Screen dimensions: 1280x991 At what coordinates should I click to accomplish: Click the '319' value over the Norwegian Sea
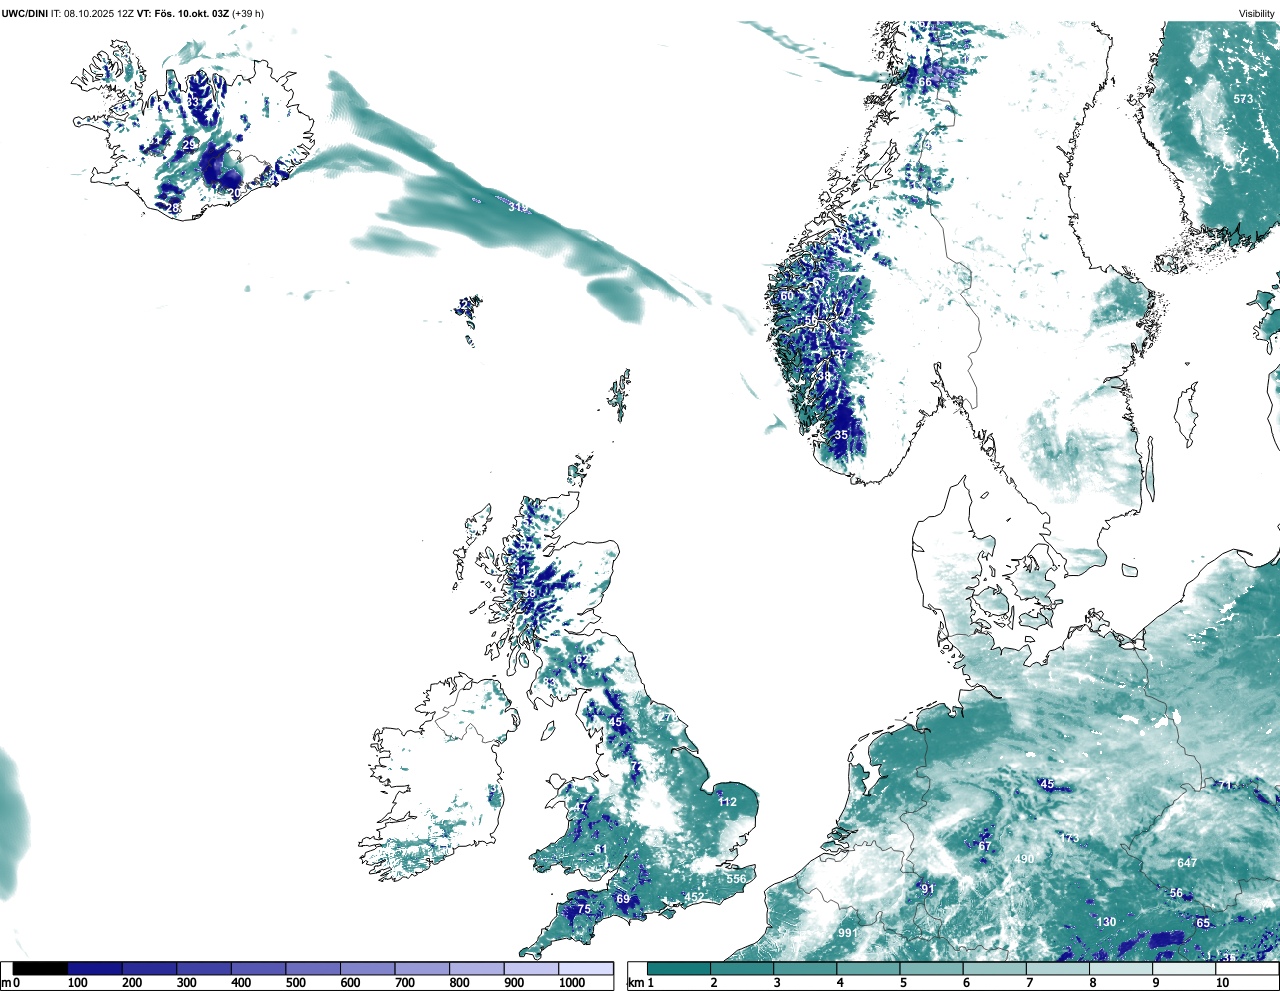[x=518, y=207]
